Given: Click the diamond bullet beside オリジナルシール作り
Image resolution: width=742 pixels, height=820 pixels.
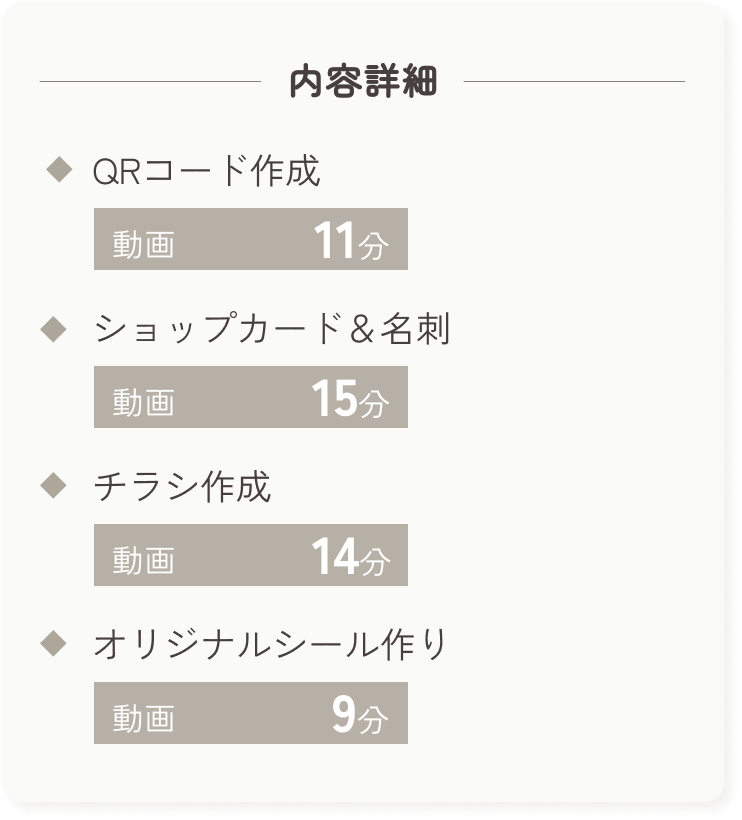Looking at the screenshot, I should pos(52,644).
